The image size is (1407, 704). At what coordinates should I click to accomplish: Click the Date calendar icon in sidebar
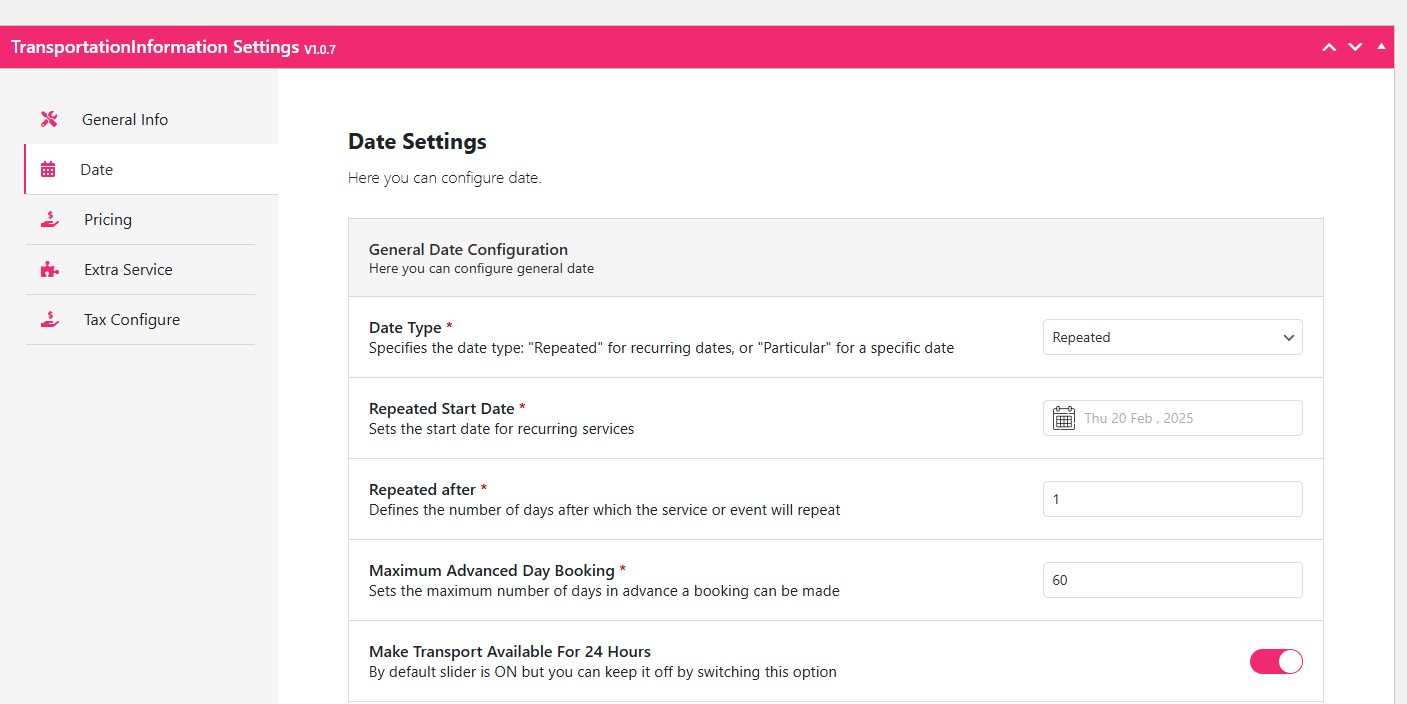(48, 169)
